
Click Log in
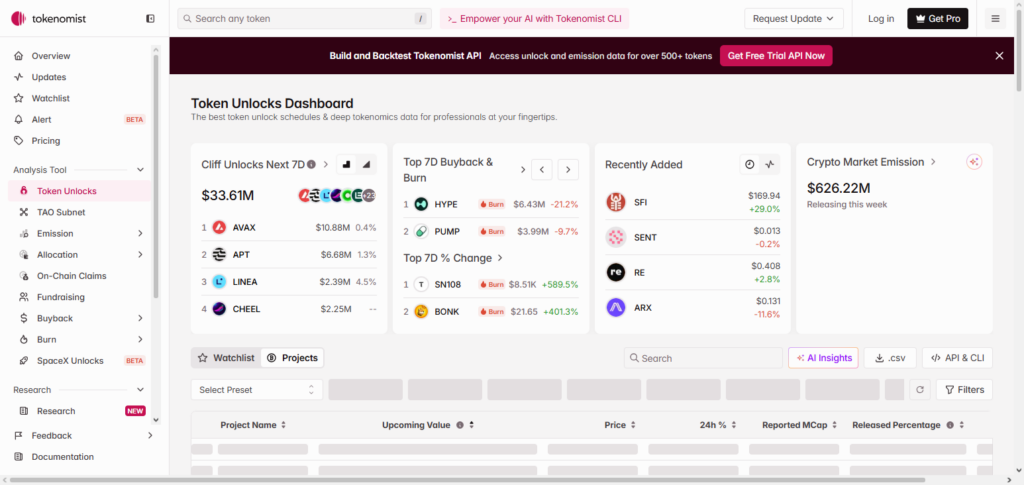tap(881, 18)
